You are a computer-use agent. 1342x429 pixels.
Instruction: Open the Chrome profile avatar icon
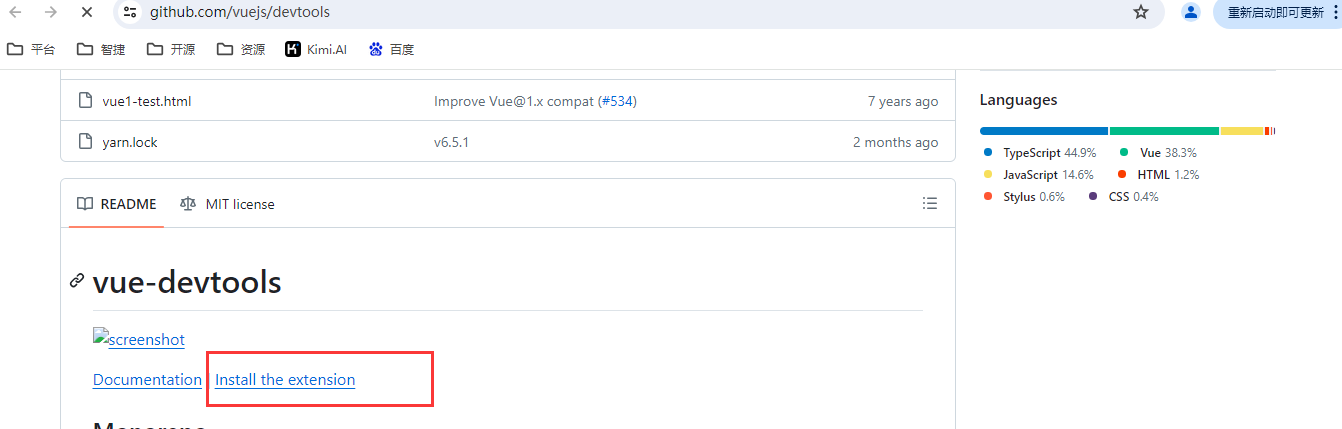(x=1191, y=12)
